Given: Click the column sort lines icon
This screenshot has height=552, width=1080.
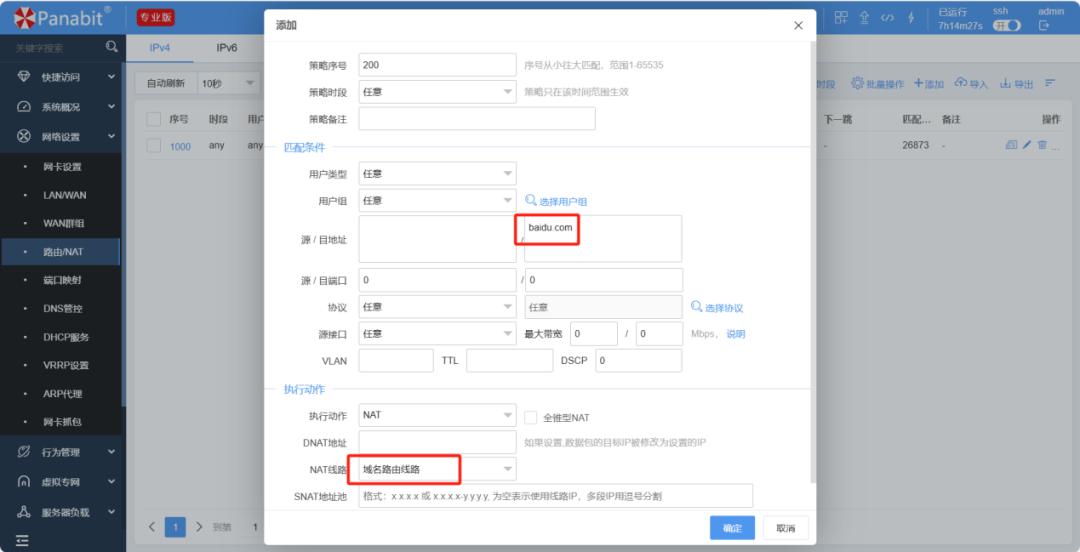Looking at the screenshot, I should tap(1050, 83).
